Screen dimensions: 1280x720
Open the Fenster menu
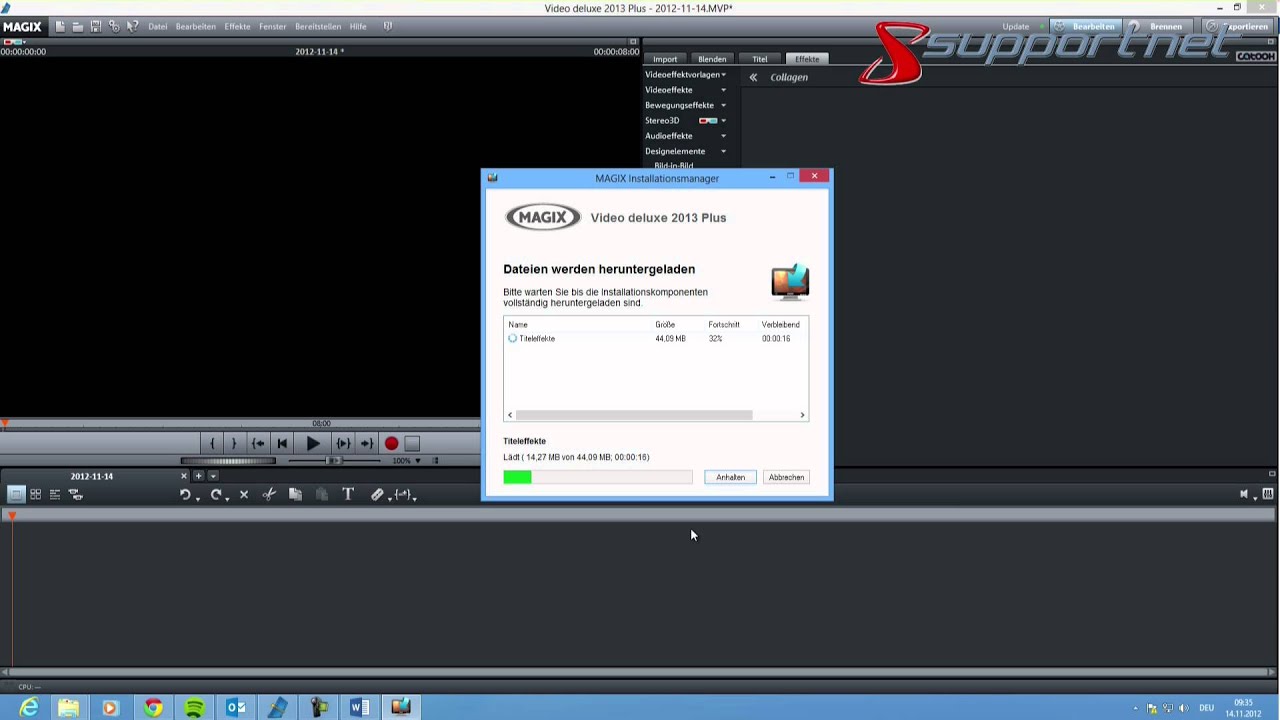[272, 27]
